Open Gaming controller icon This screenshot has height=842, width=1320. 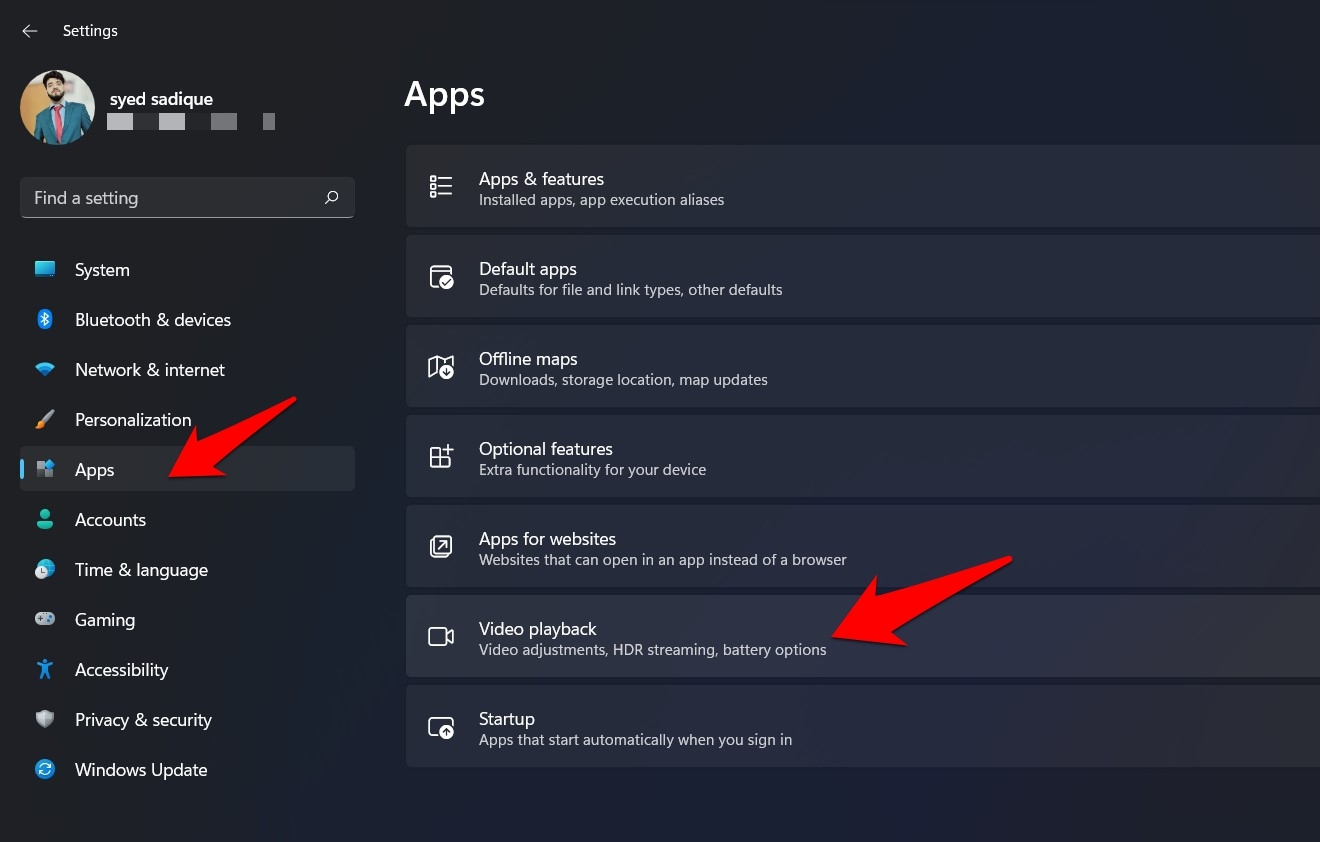45,620
